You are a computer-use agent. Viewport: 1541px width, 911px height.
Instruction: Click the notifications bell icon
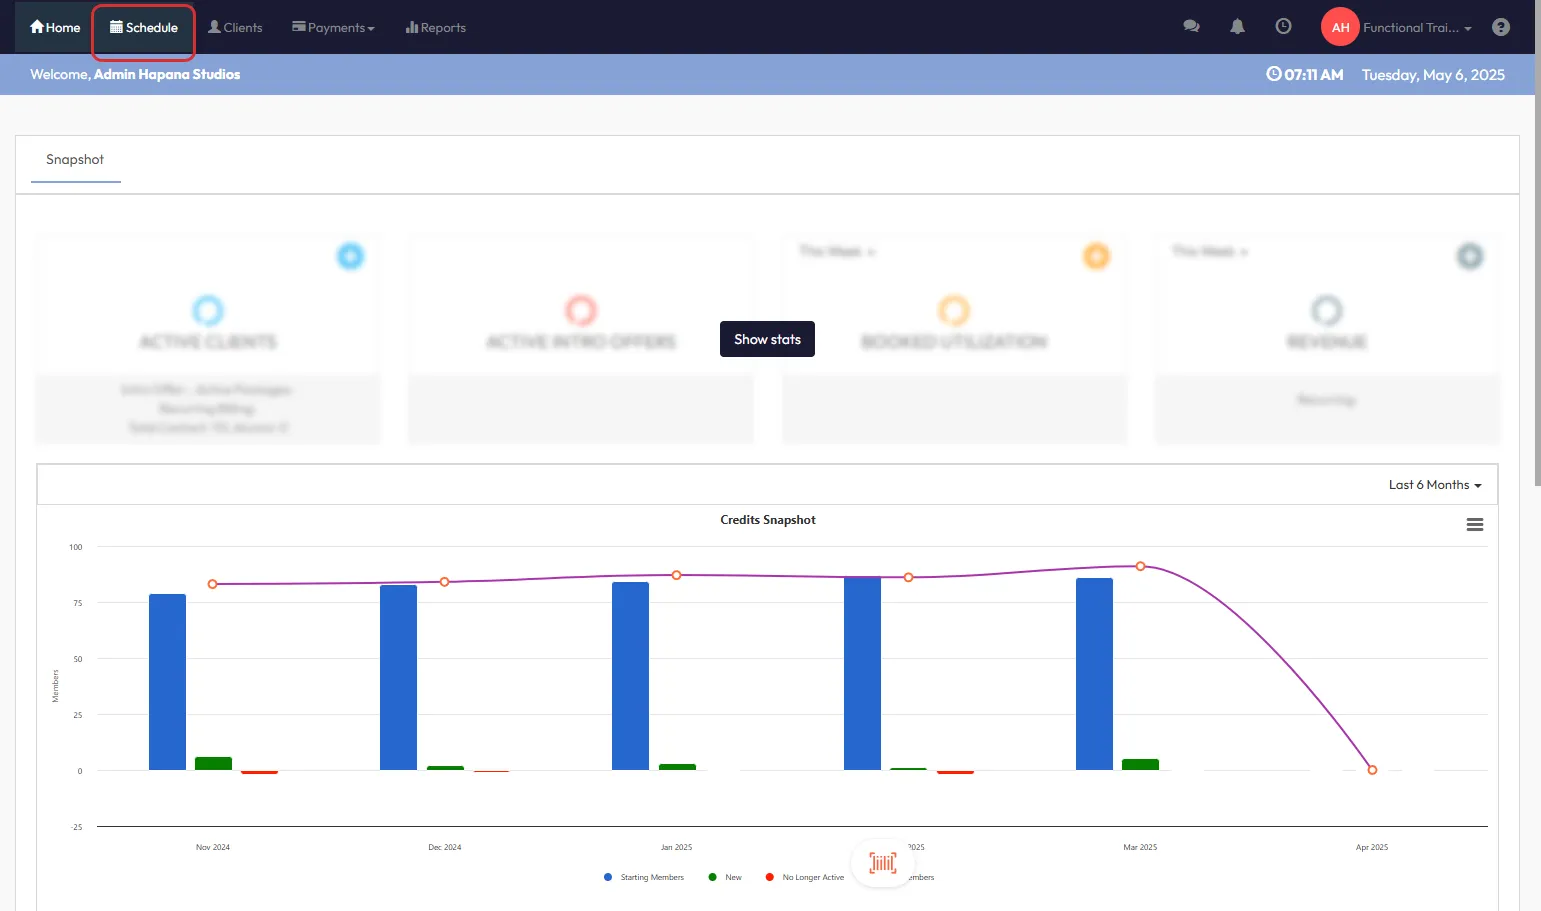(1237, 27)
